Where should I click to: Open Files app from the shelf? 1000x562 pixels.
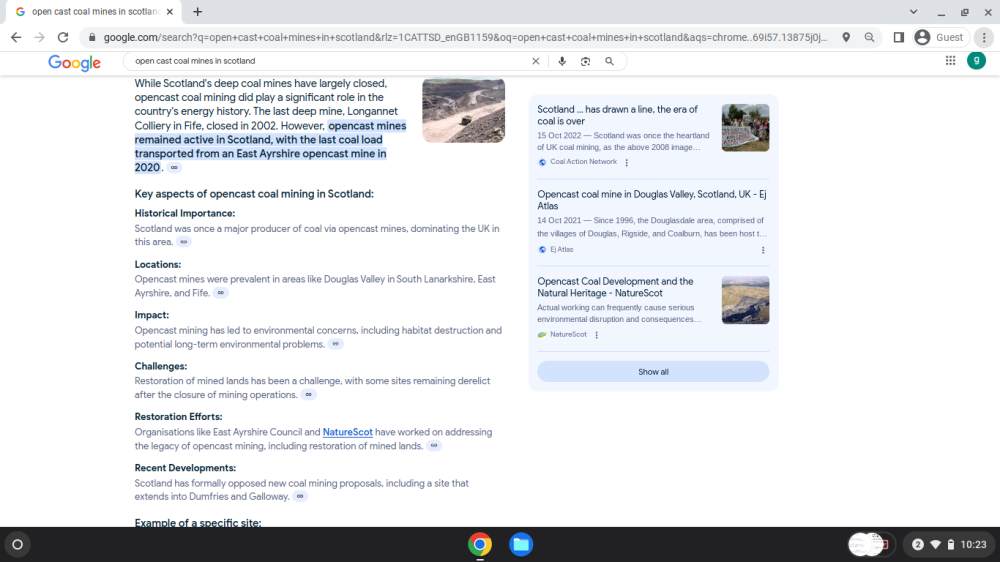point(521,544)
